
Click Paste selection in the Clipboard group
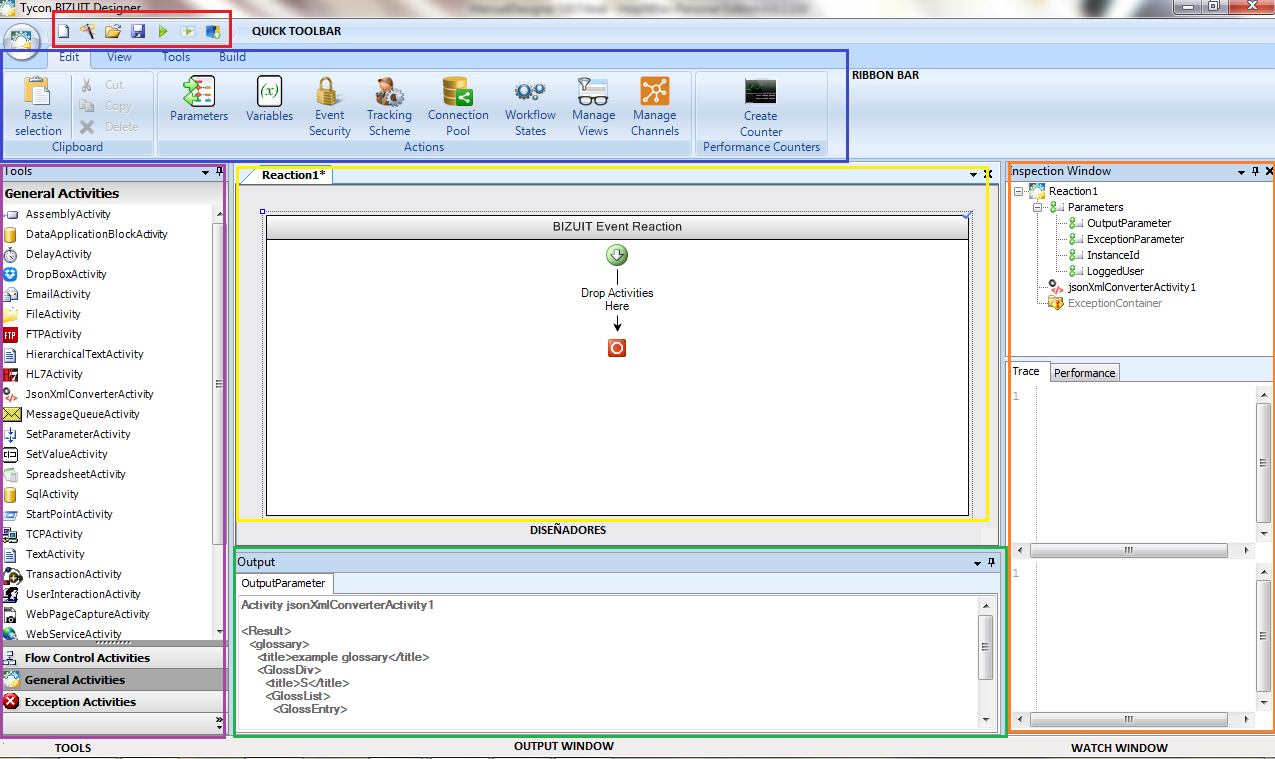[x=38, y=107]
